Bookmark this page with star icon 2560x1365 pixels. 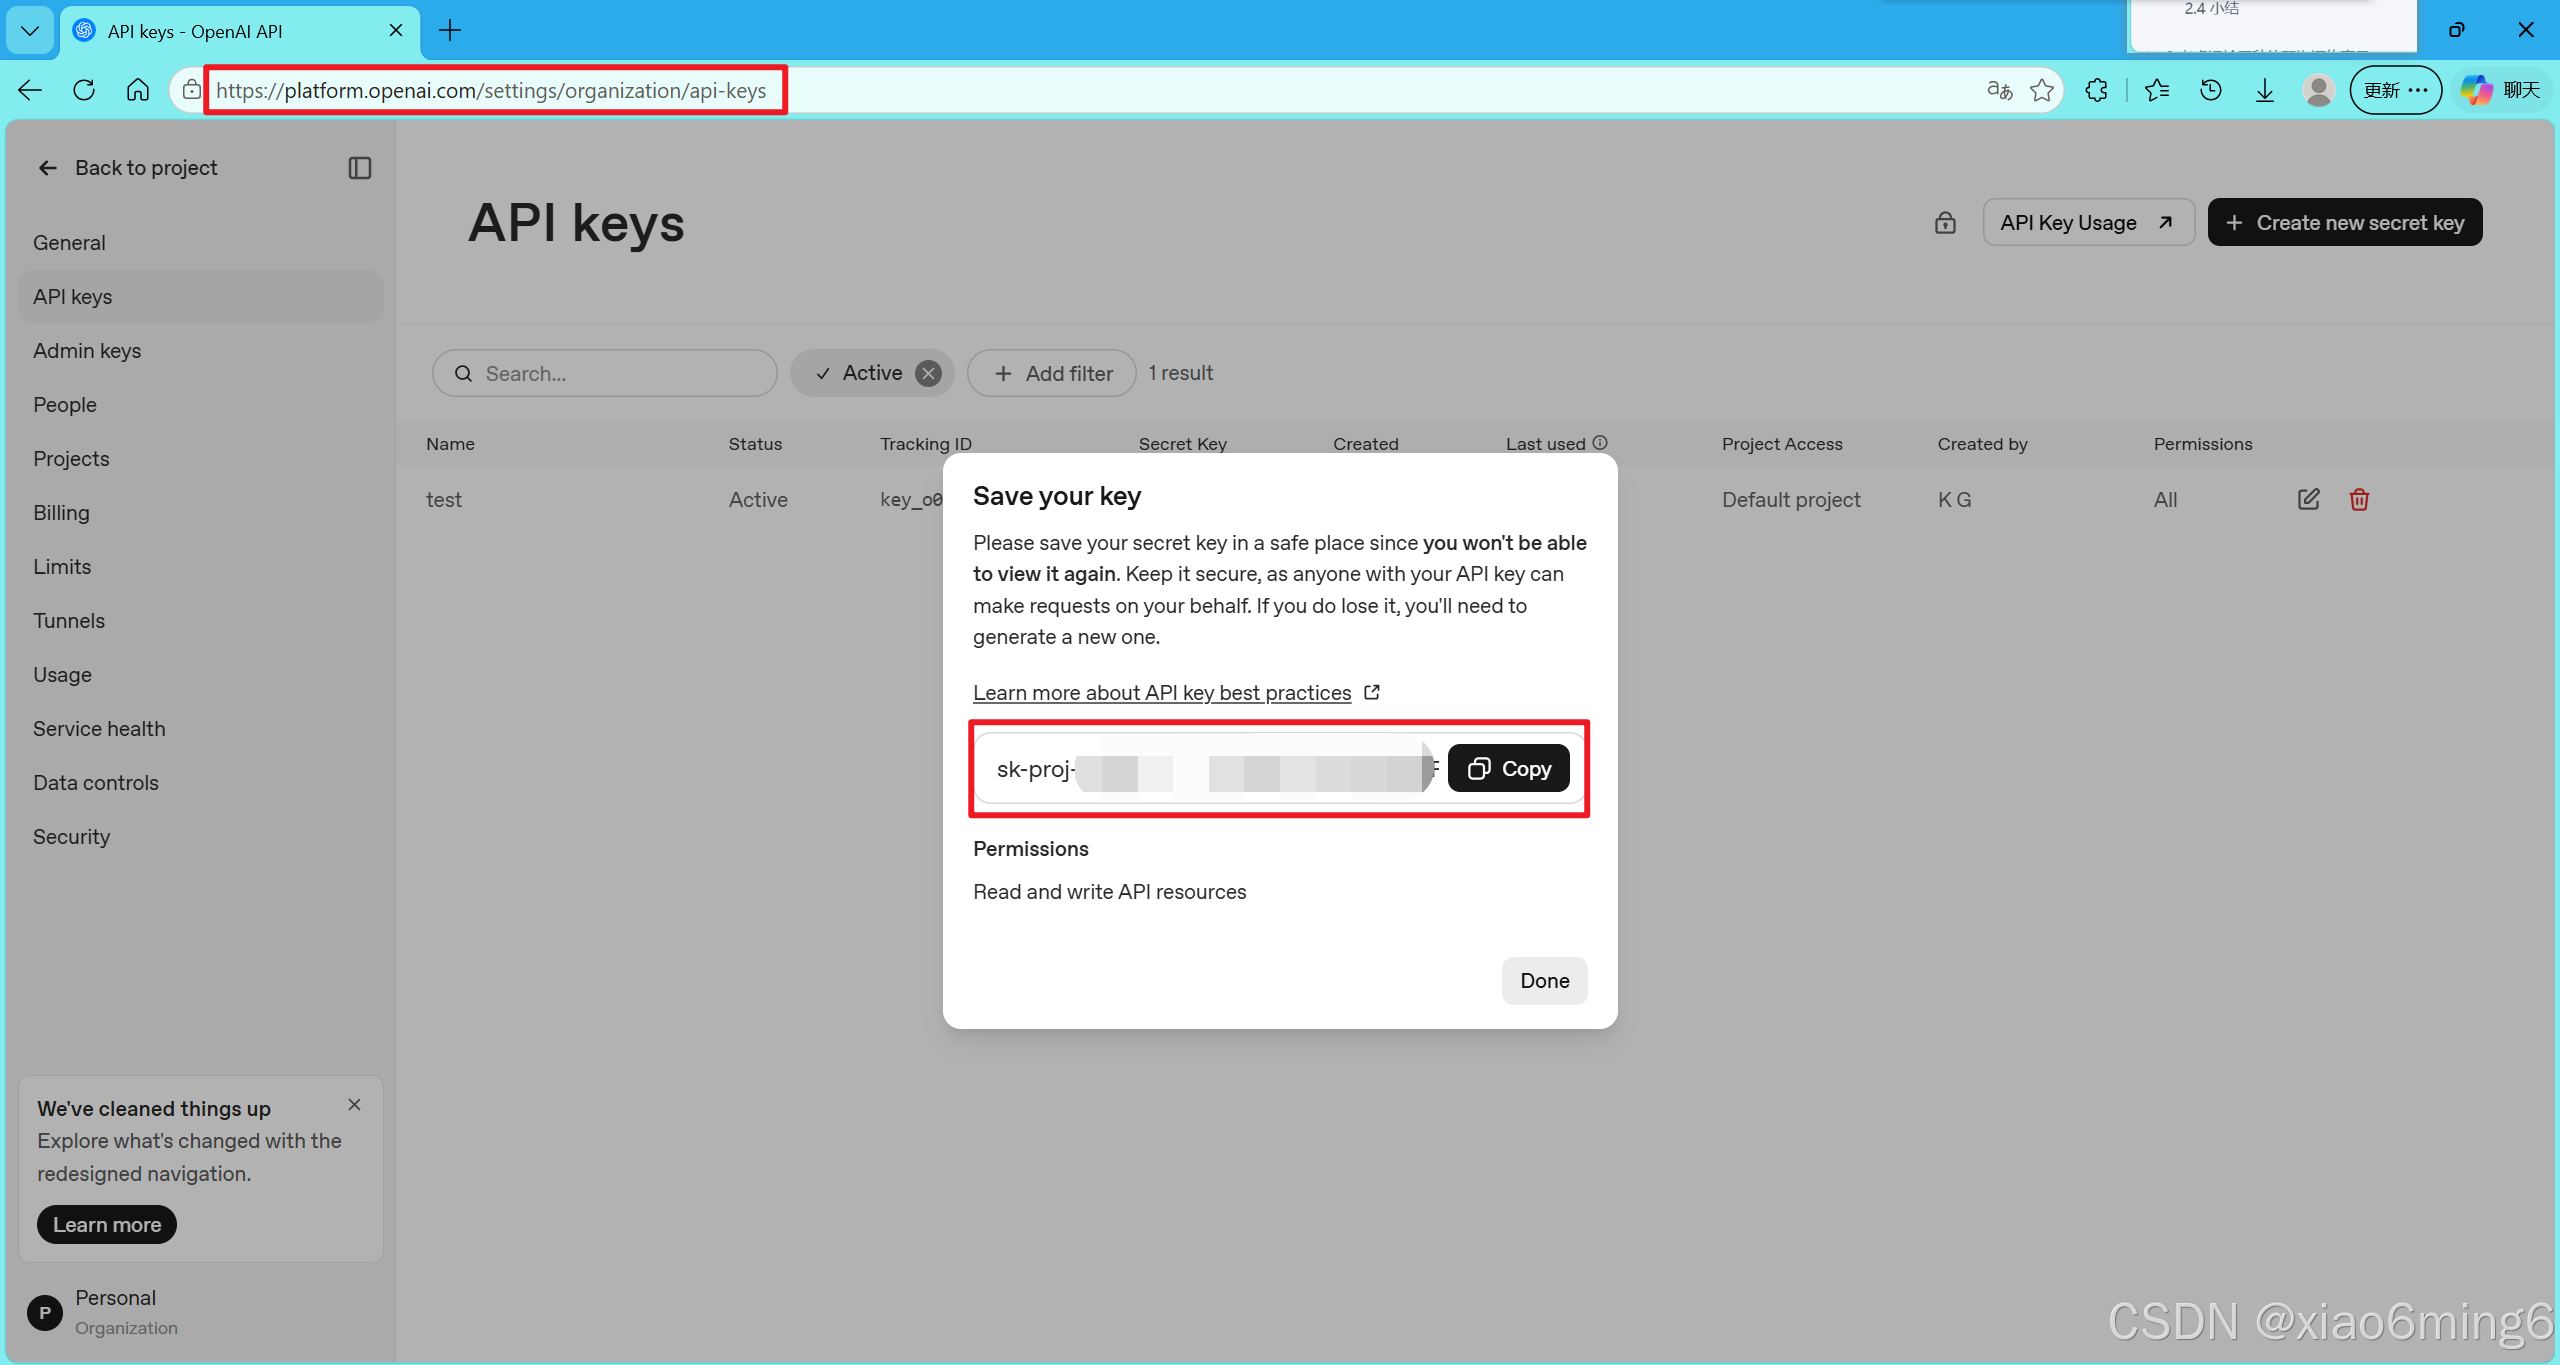(x=2042, y=90)
